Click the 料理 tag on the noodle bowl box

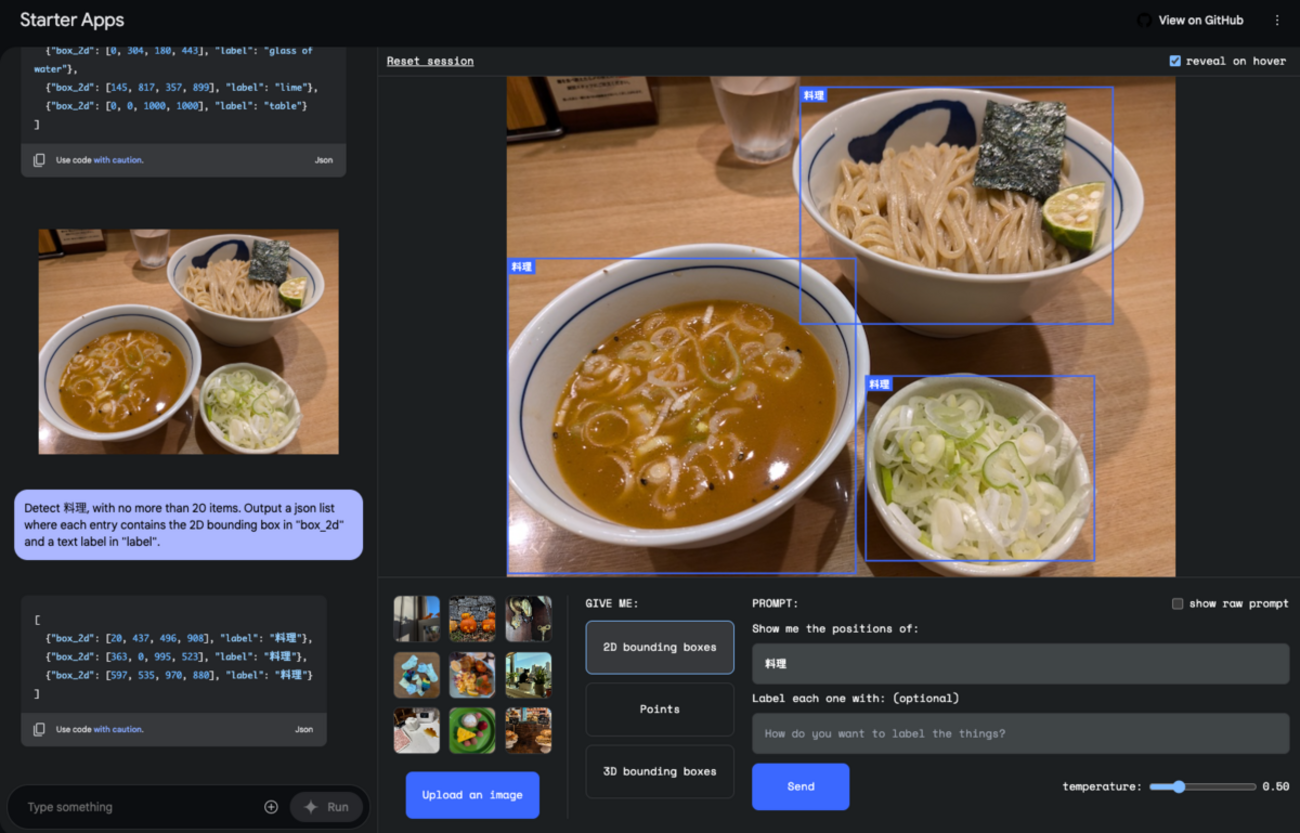click(814, 95)
